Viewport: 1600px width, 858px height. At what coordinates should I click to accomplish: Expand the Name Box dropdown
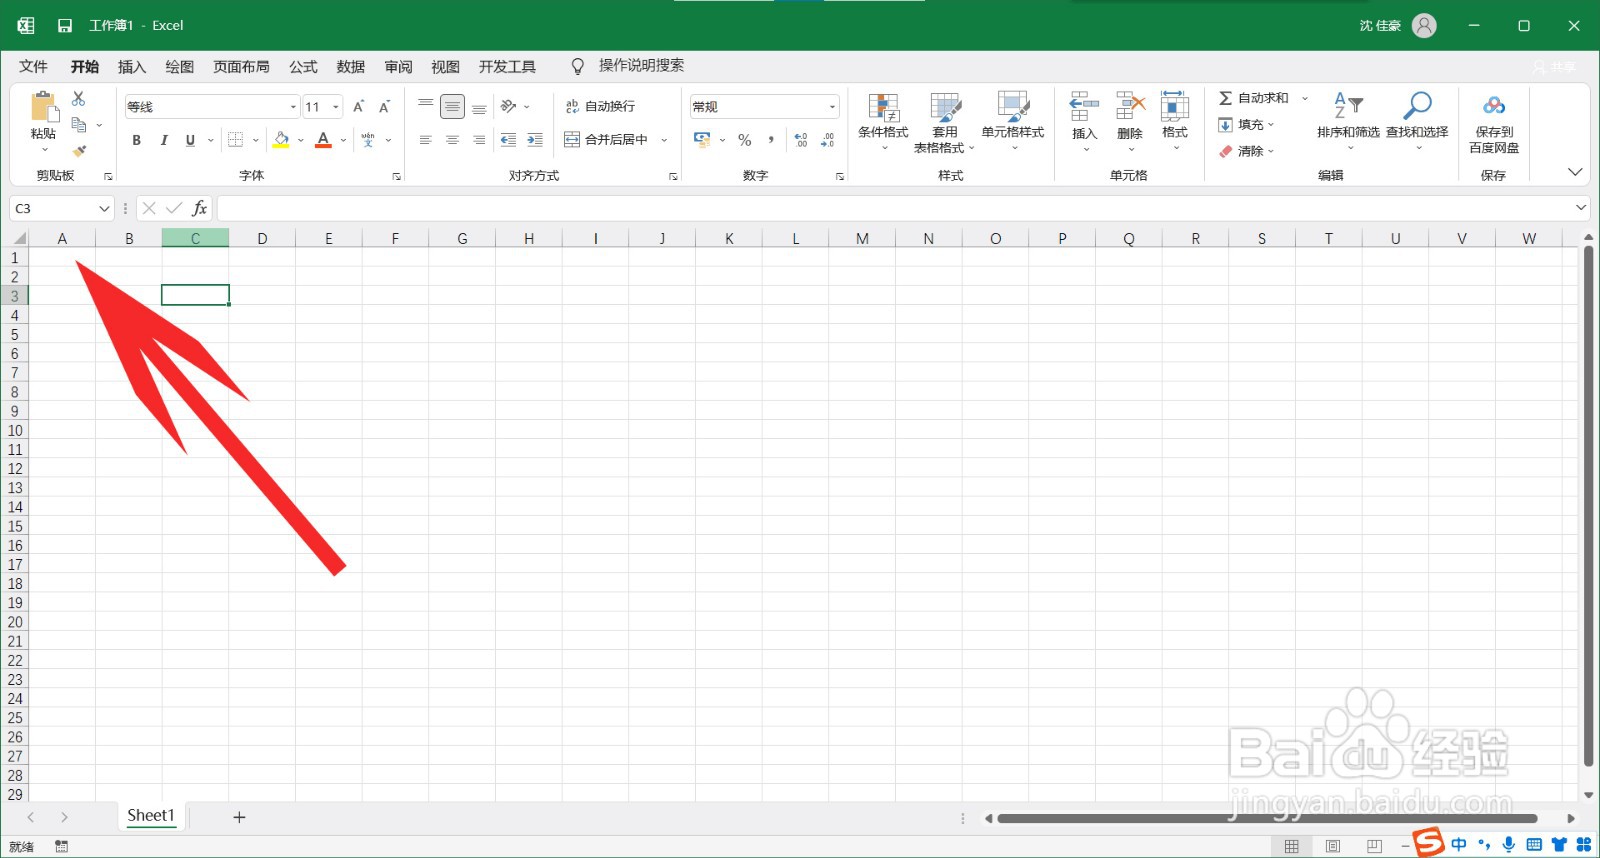pyautogui.click(x=104, y=208)
